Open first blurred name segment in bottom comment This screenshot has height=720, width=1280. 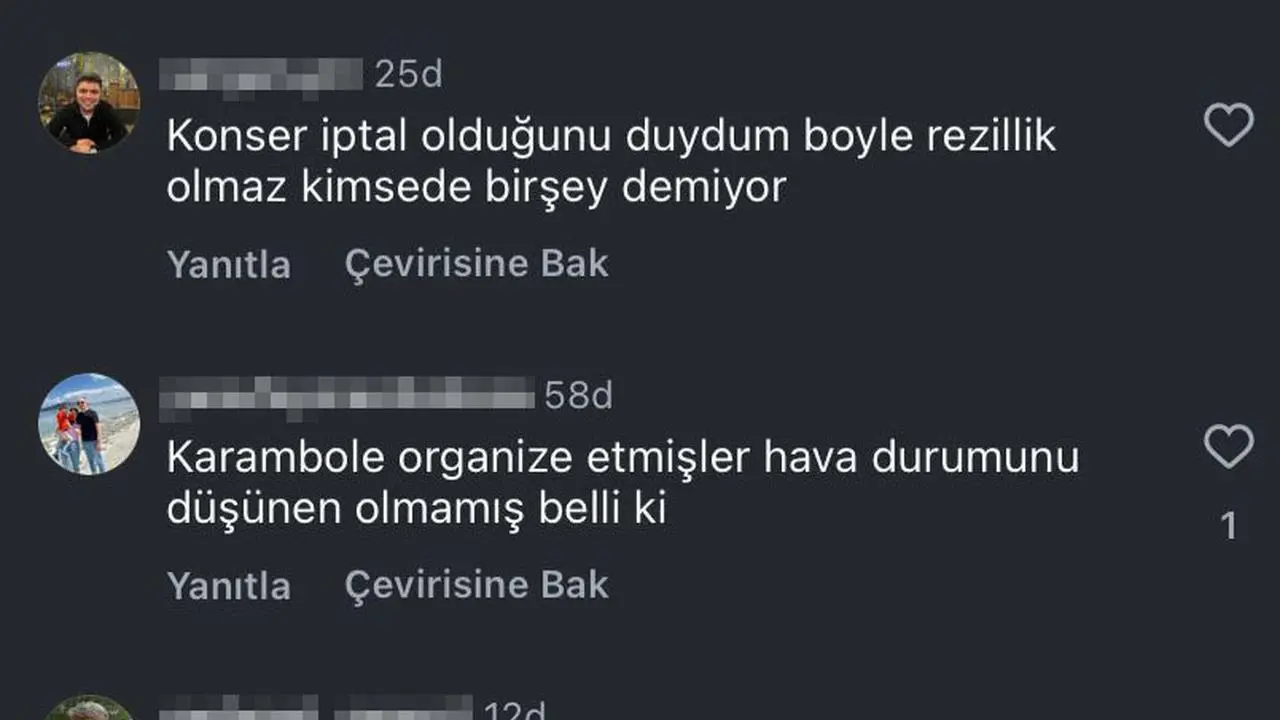point(240,709)
